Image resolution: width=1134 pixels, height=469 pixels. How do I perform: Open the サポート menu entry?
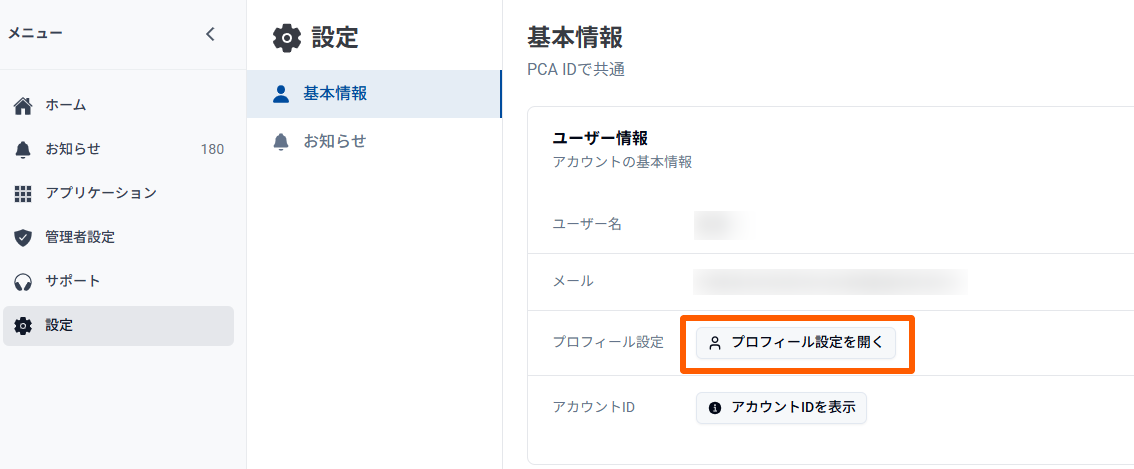tap(73, 281)
